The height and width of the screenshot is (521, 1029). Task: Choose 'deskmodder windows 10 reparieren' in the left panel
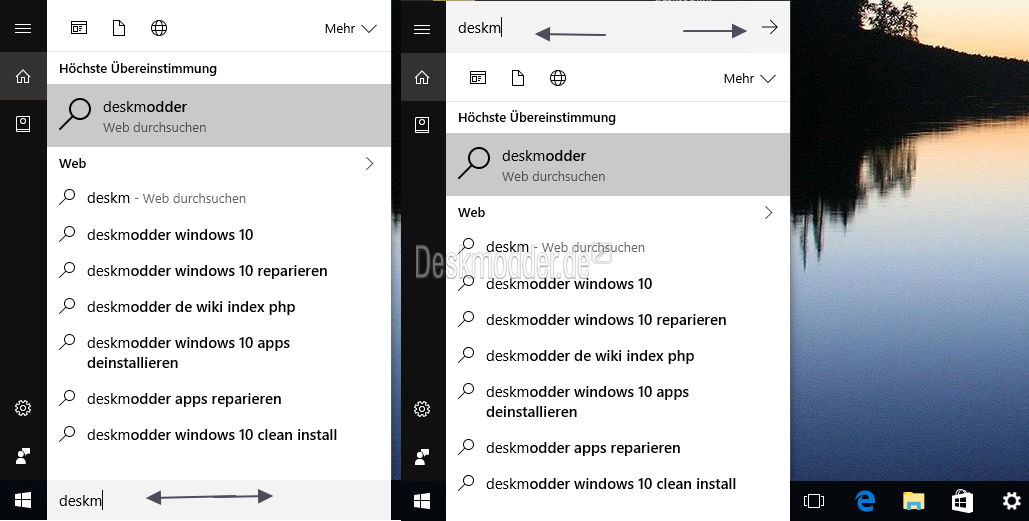click(219, 270)
